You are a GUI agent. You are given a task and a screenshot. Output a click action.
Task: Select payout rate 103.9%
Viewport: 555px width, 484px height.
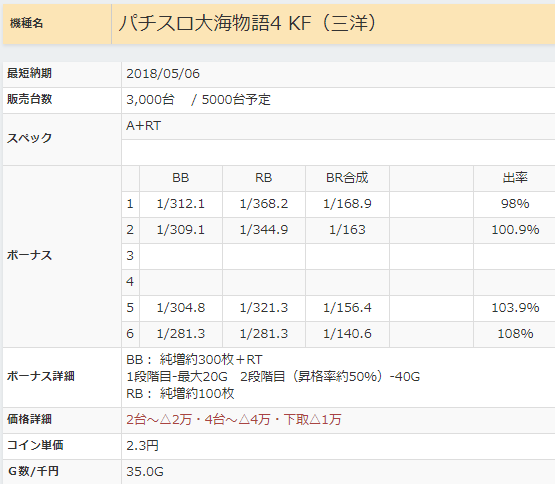(515, 308)
